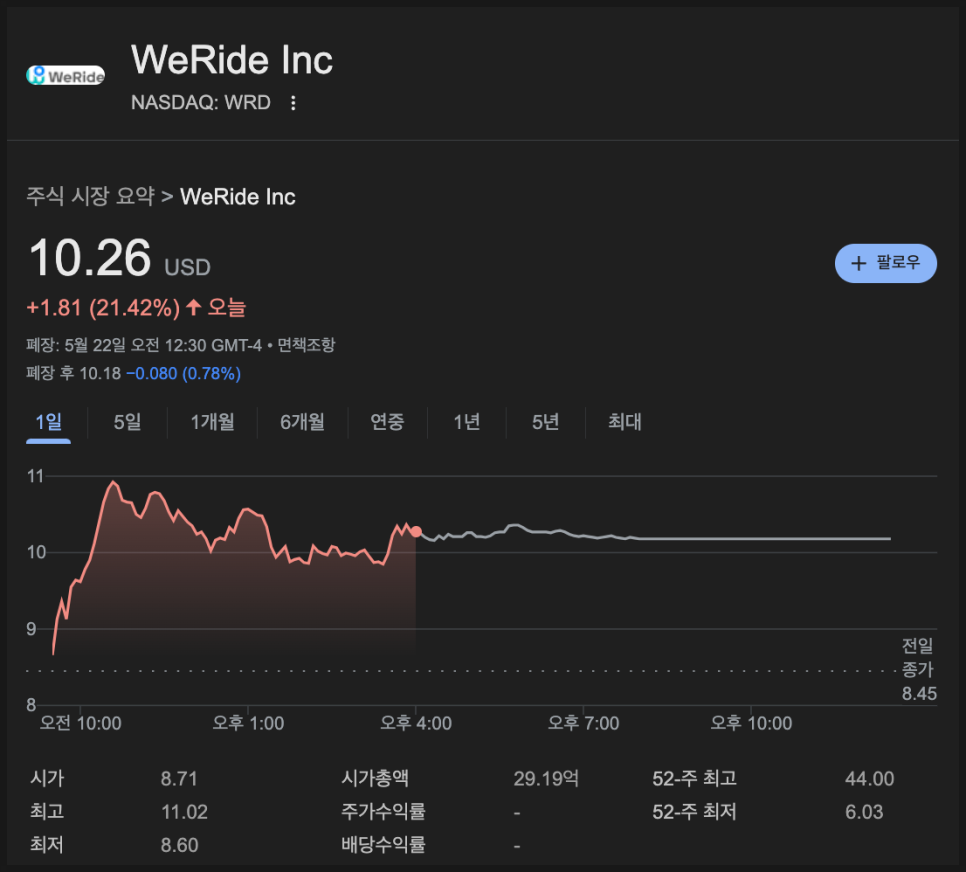Click the 폐장 후 10.18 after-hours price
The height and width of the screenshot is (872, 966).
pyautogui.click(x=74, y=373)
